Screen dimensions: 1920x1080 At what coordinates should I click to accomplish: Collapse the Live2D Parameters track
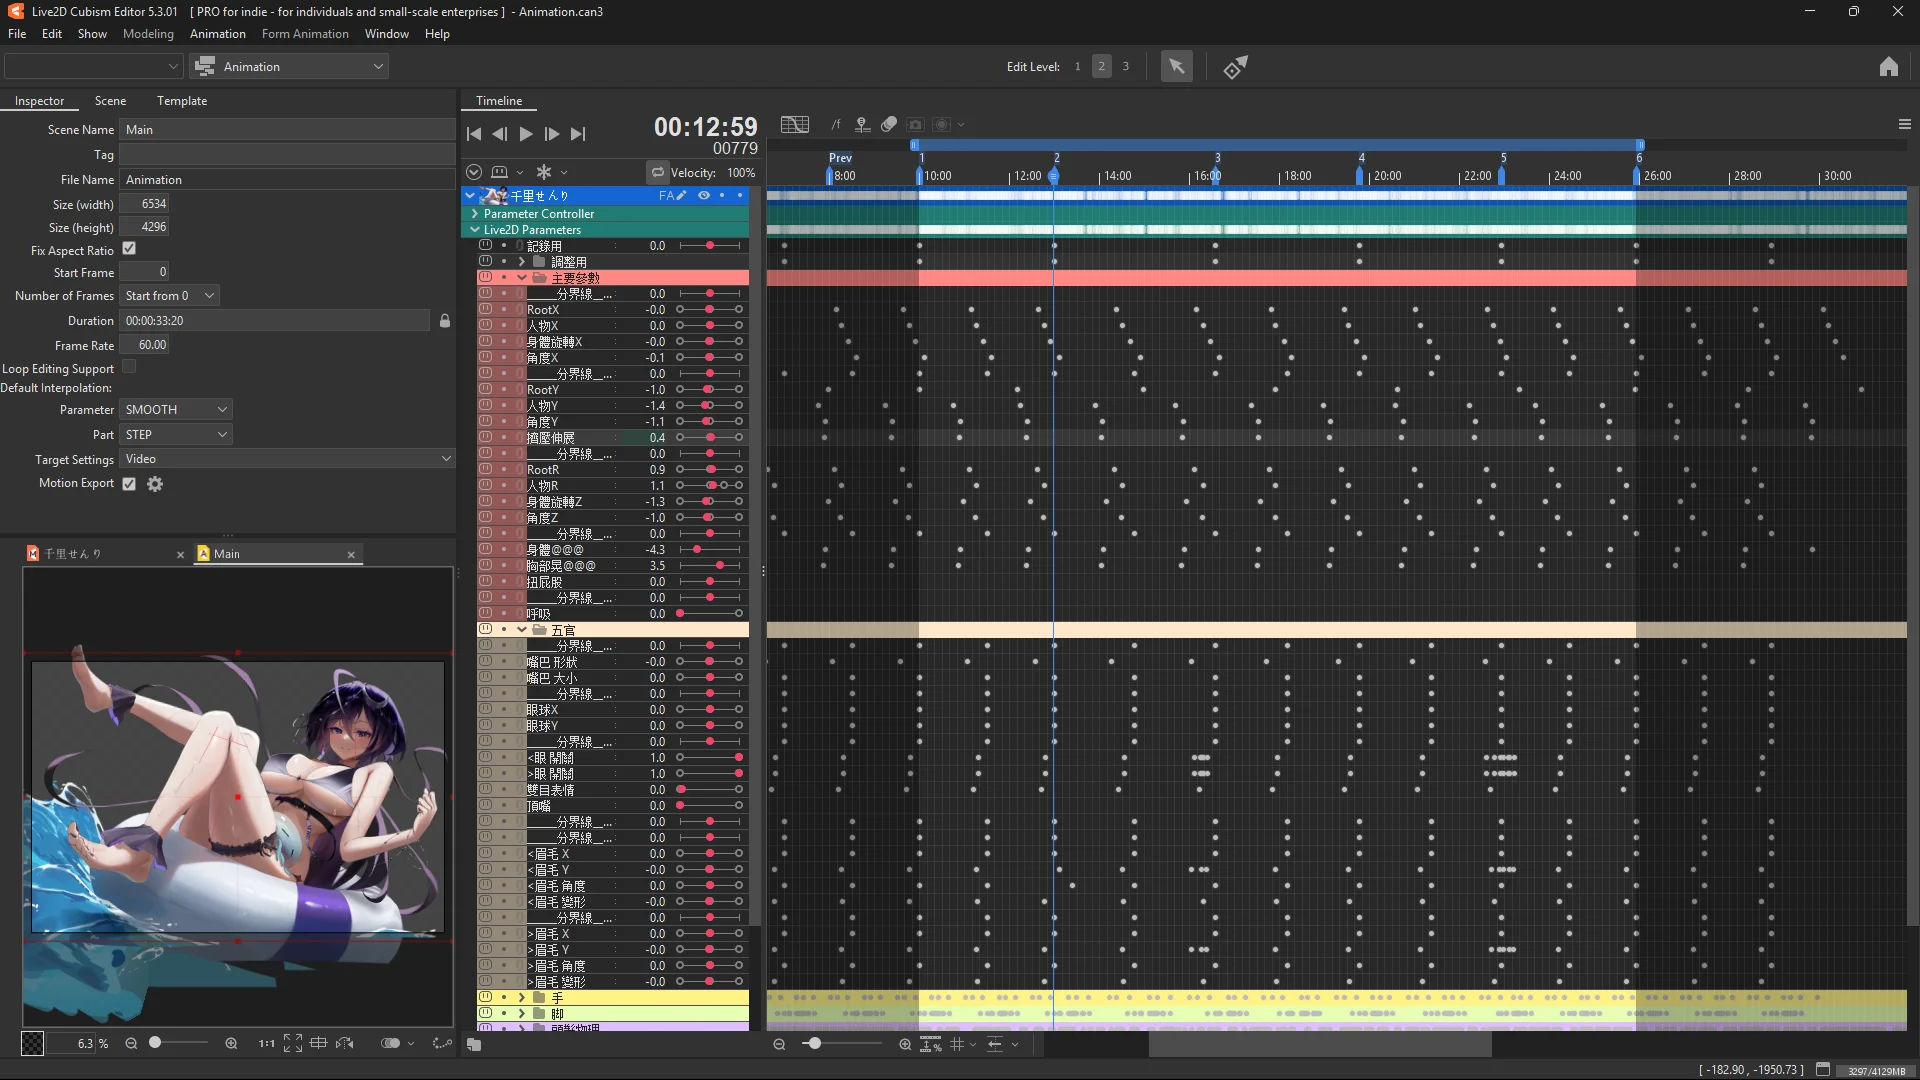point(475,230)
